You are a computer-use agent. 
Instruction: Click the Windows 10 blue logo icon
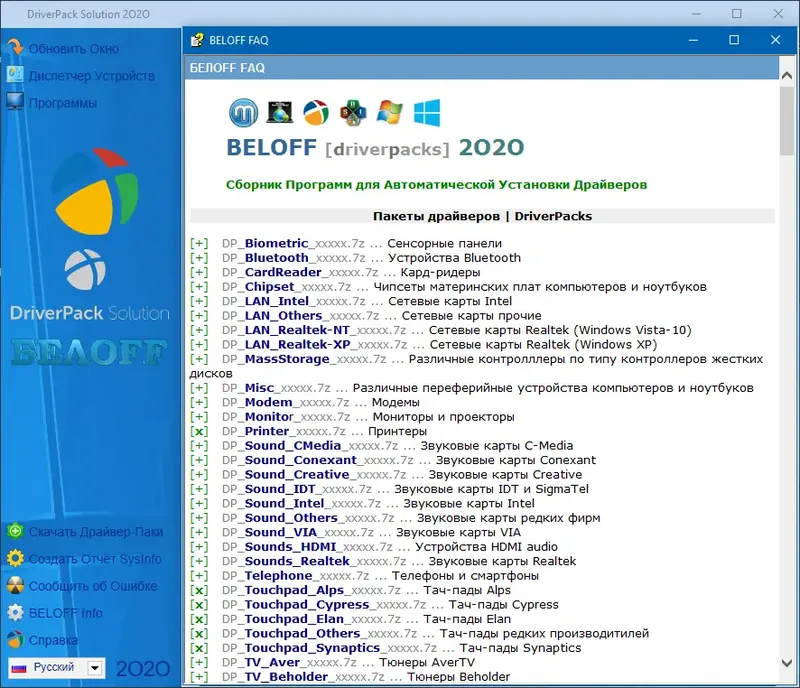pos(427,113)
